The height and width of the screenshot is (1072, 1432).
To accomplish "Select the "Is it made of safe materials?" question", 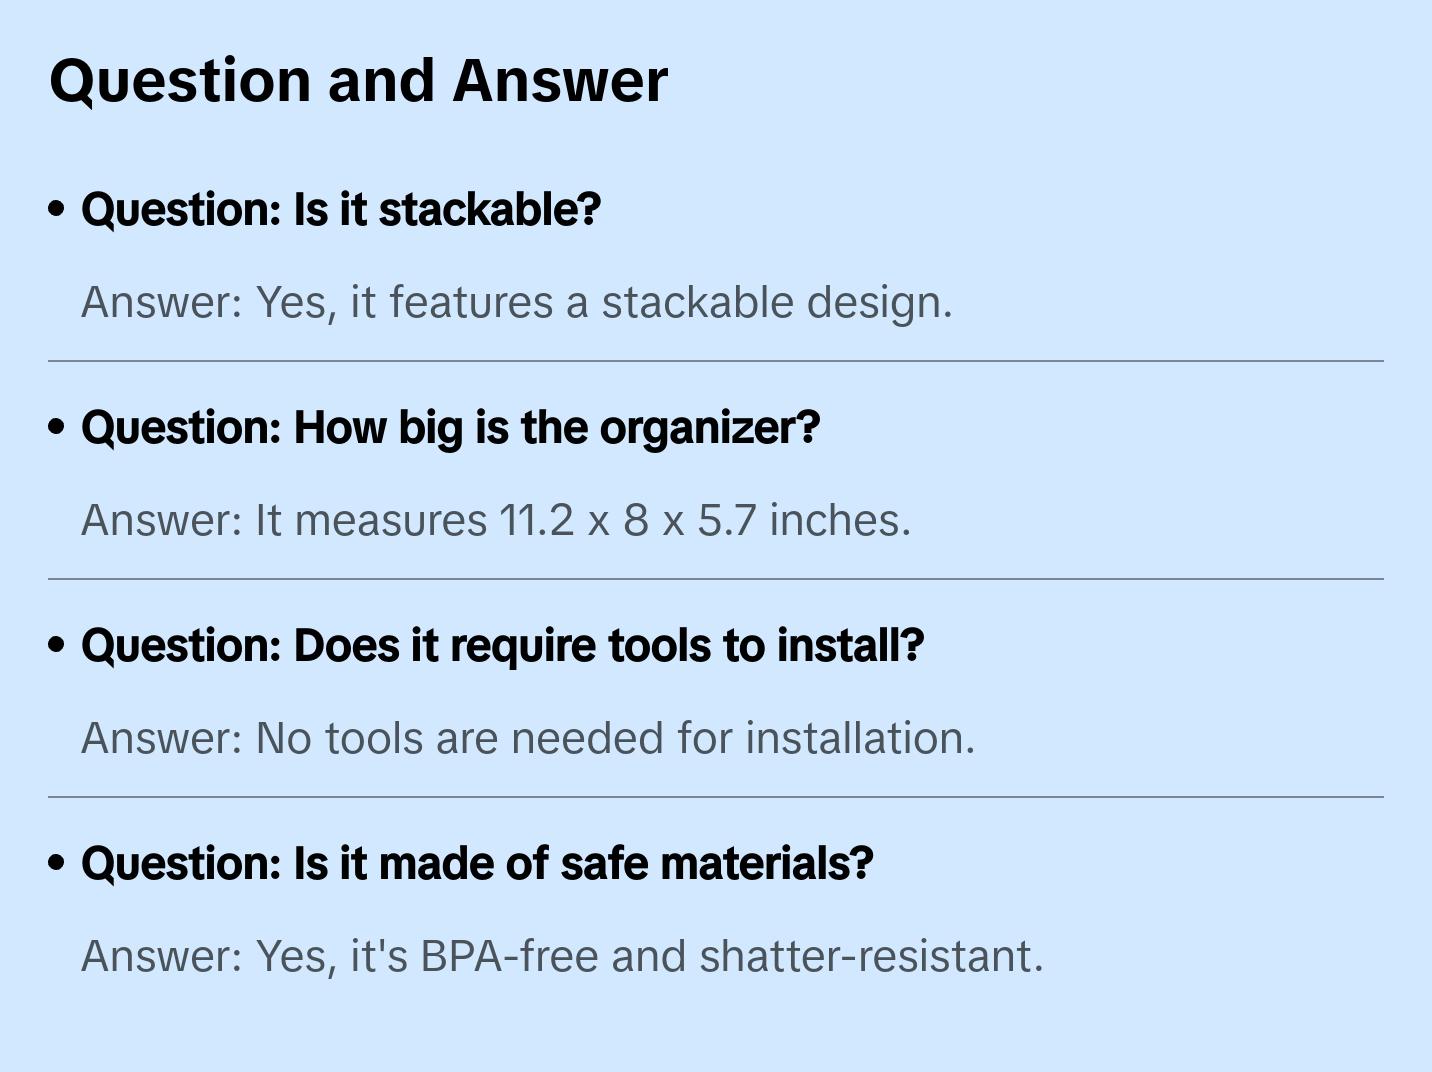I will pyautogui.click(x=477, y=863).
